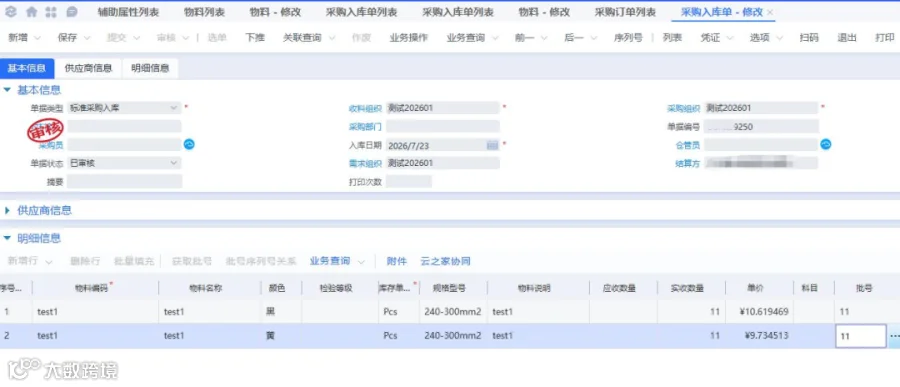Click 退出 in the toolbar
This screenshot has width=900, height=387.
(x=847, y=38)
